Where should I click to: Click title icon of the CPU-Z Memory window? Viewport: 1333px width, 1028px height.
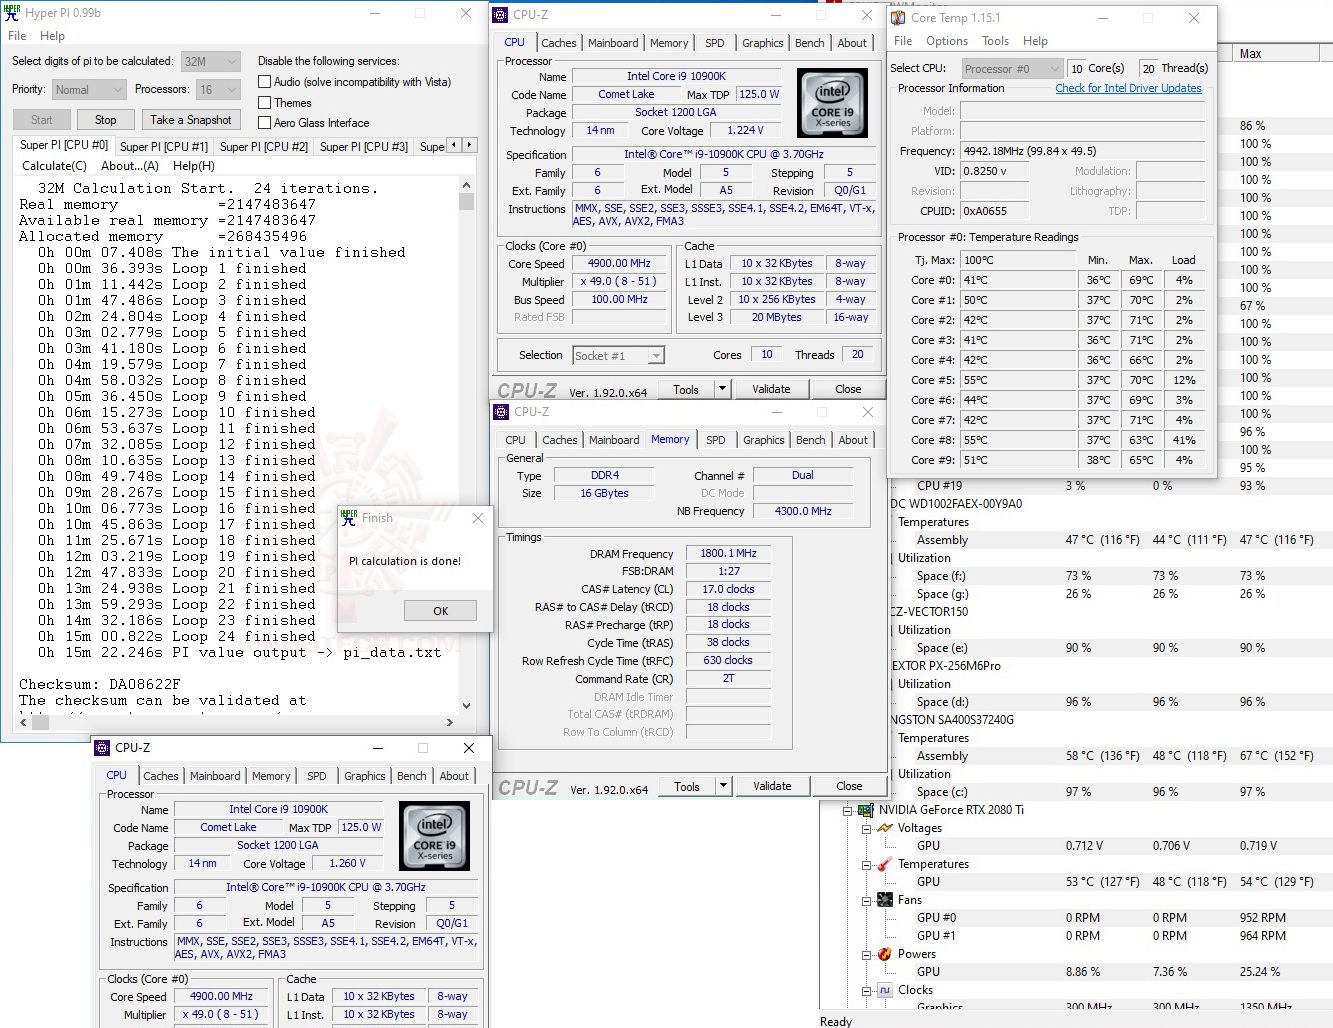point(502,412)
